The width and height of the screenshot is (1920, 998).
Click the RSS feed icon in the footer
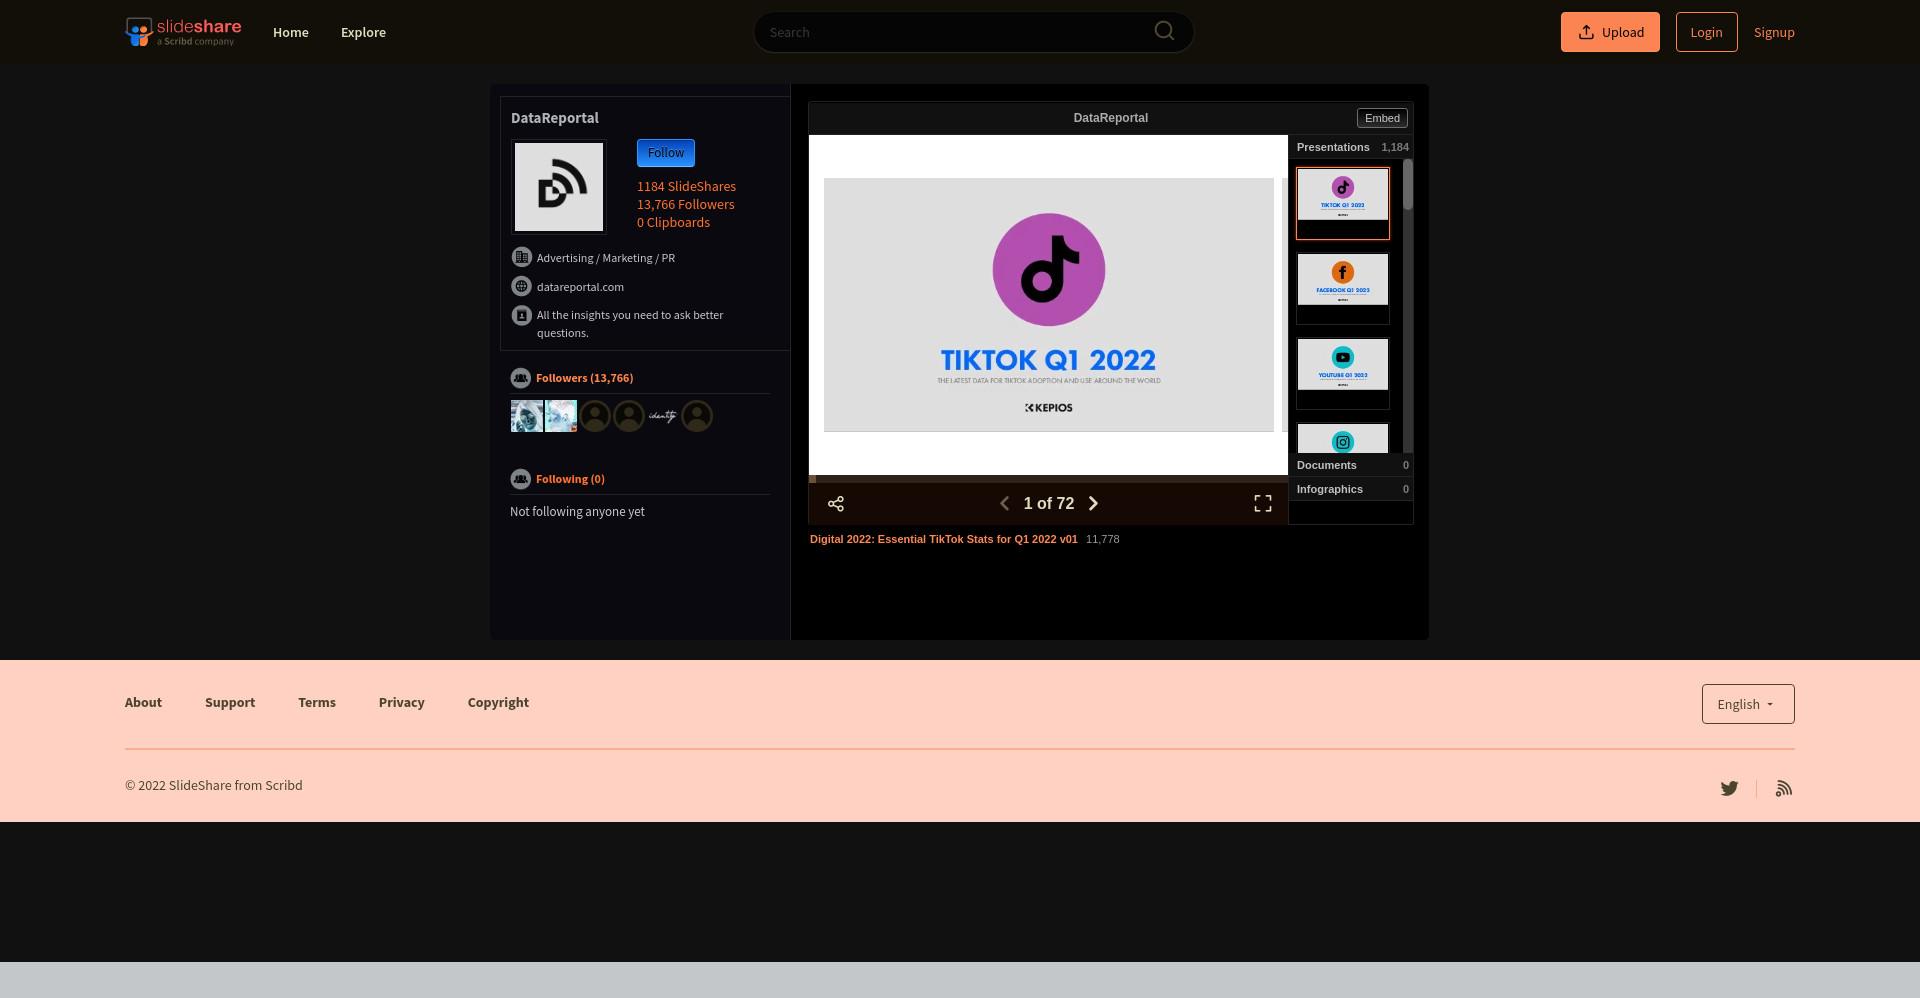tap(1784, 788)
